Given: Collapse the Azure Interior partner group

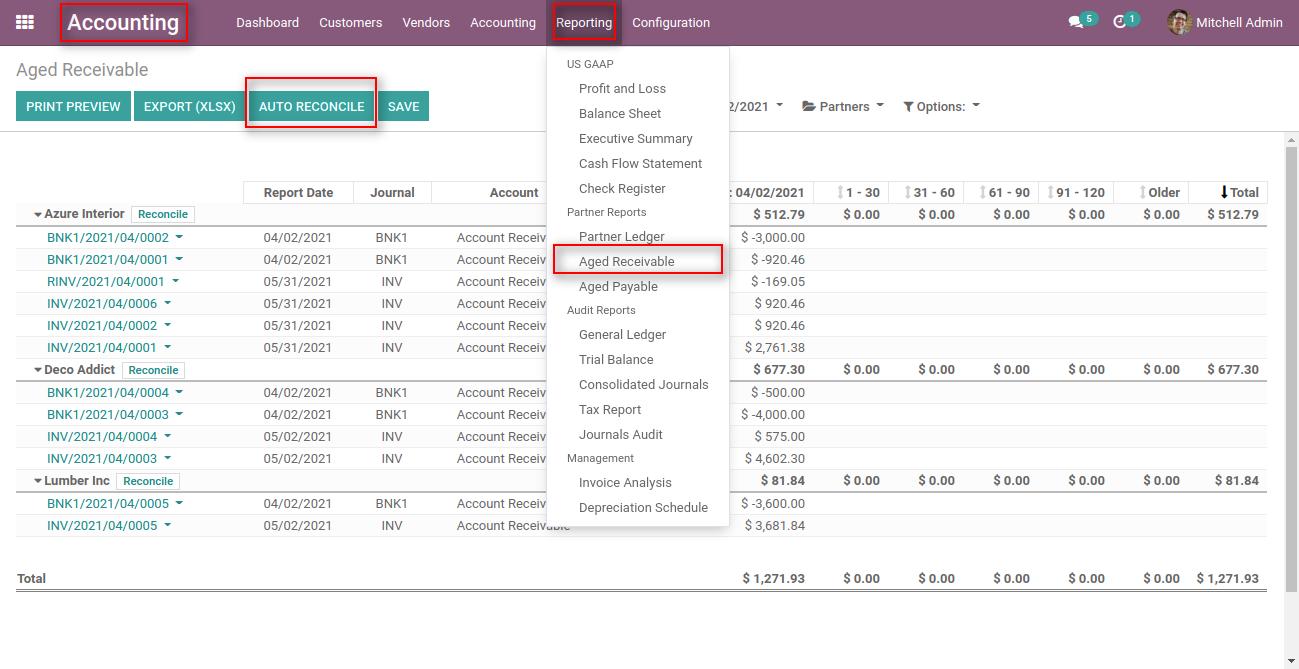Looking at the screenshot, I should tap(38, 214).
